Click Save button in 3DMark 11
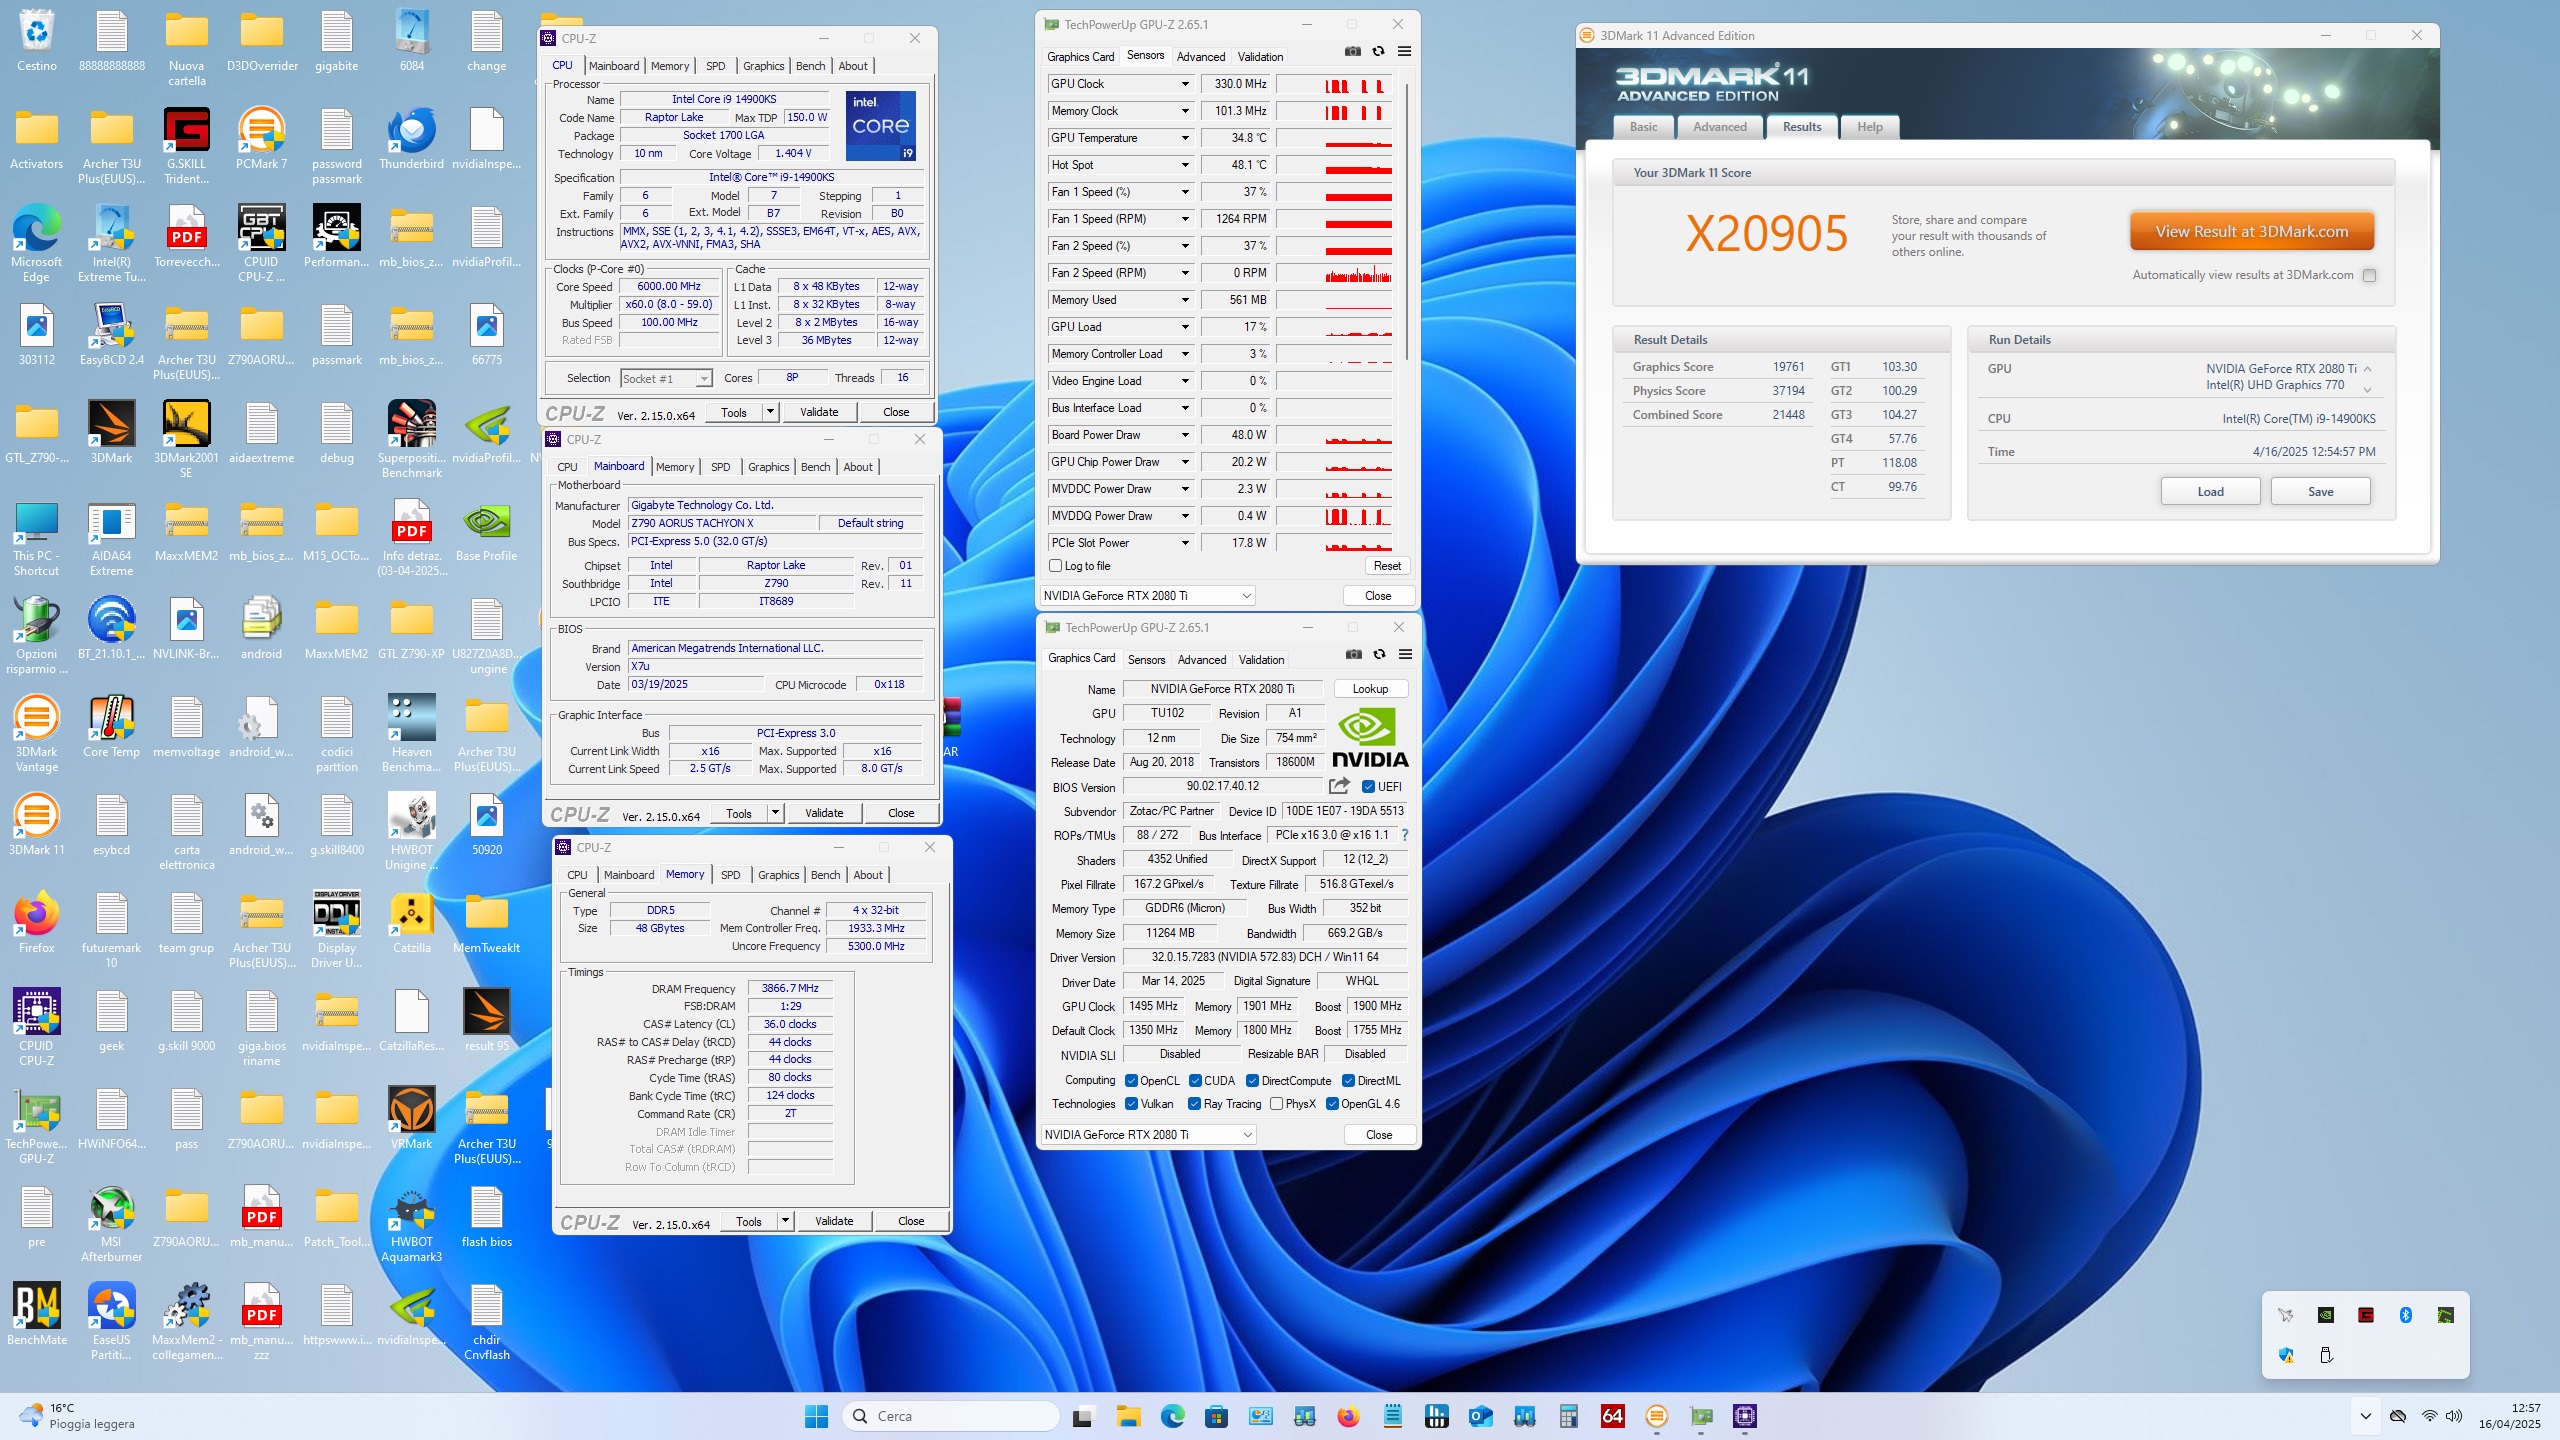2560x1440 pixels. point(2320,492)
